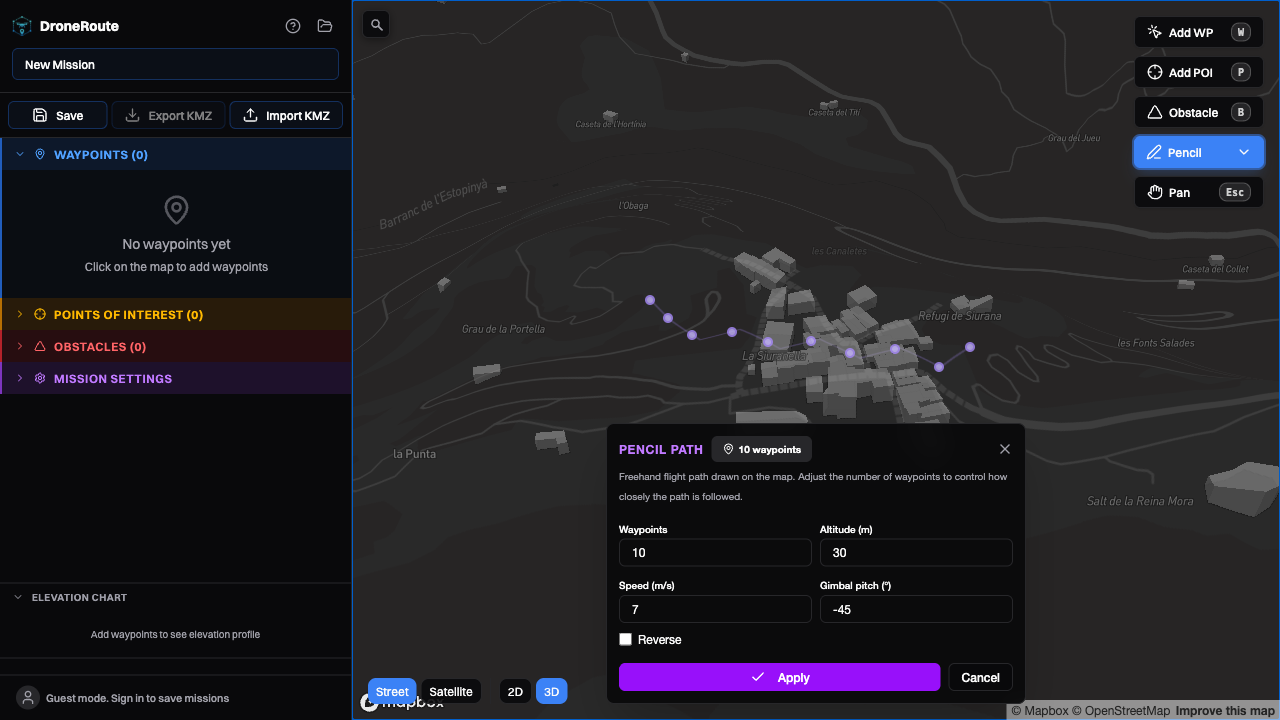The image size is (1280, 720).
Task: Activate the Obstacle drawing tool
Action: tap(1199, 113)
